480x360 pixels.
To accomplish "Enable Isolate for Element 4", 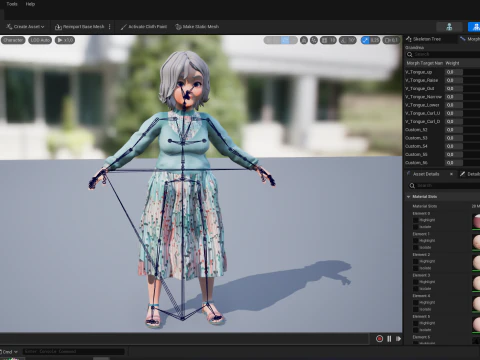I will [x=416, y=309].
